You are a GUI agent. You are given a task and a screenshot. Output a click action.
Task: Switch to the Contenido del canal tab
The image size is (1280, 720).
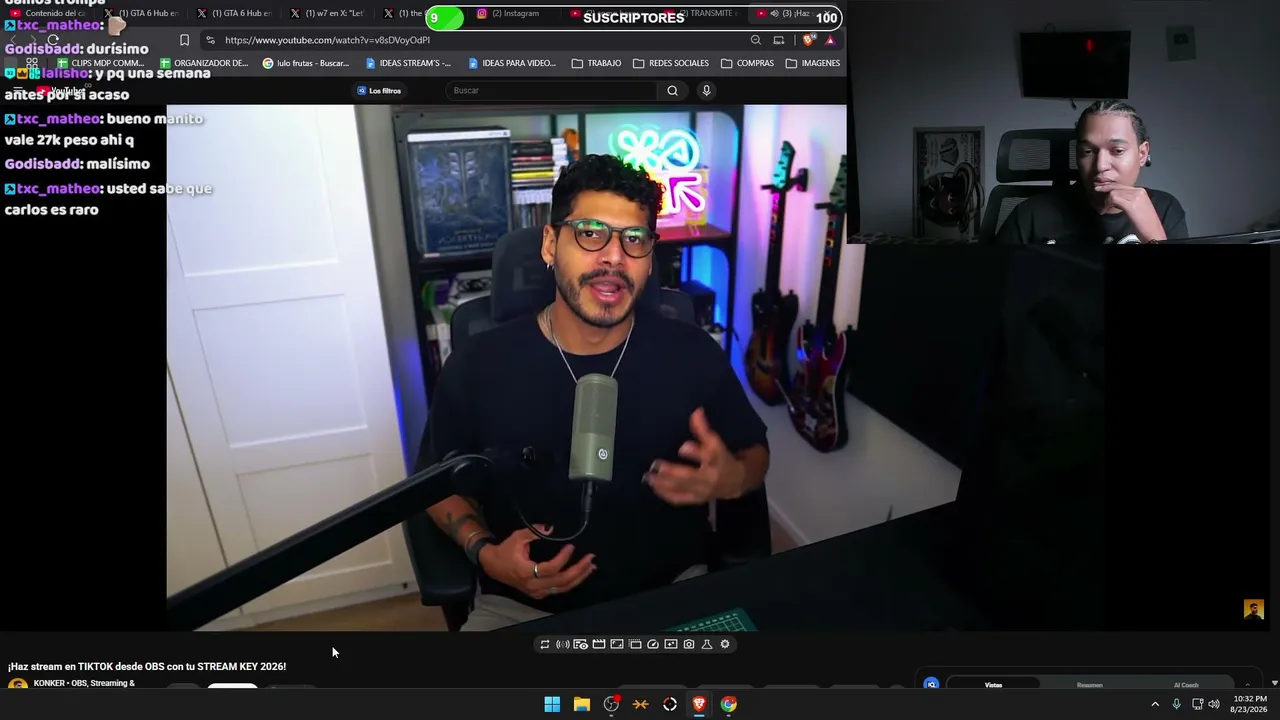pyautogui.click(x=50, y=14)
